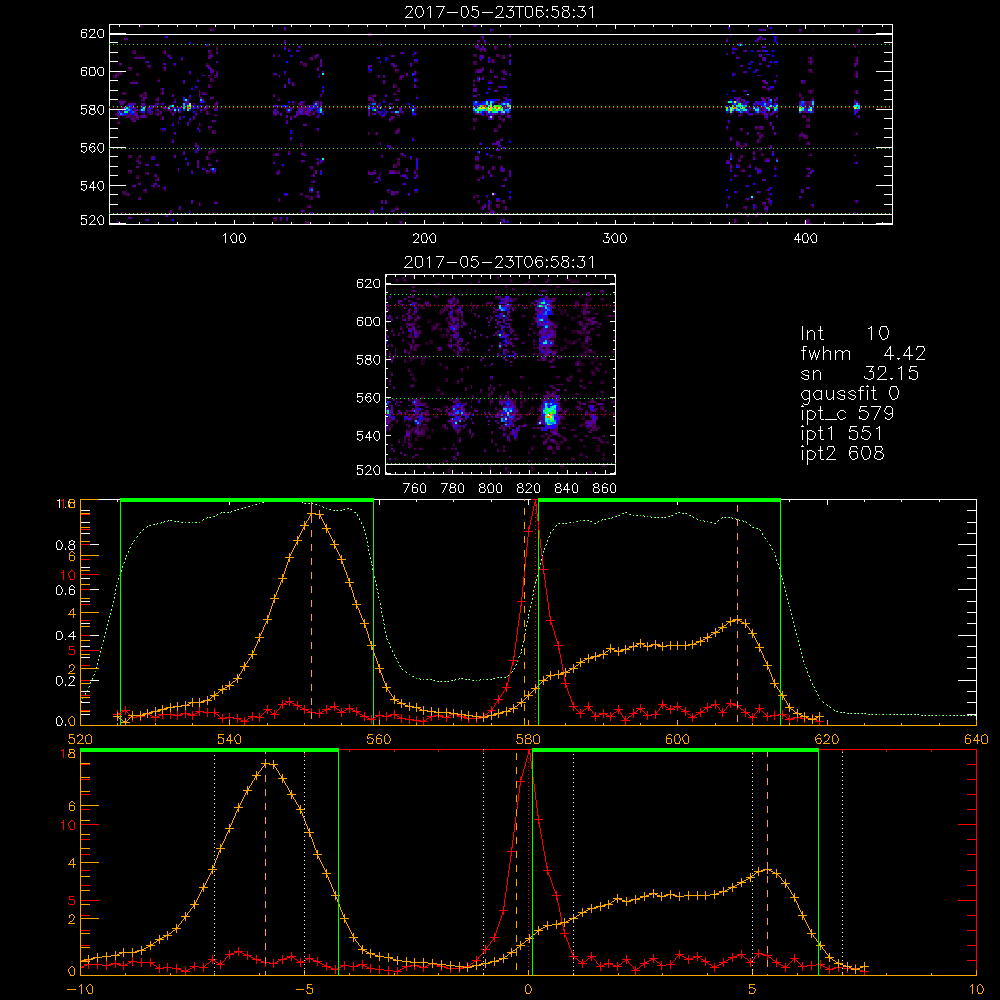Click x-axis label '300' under the top image

point(615,239)
